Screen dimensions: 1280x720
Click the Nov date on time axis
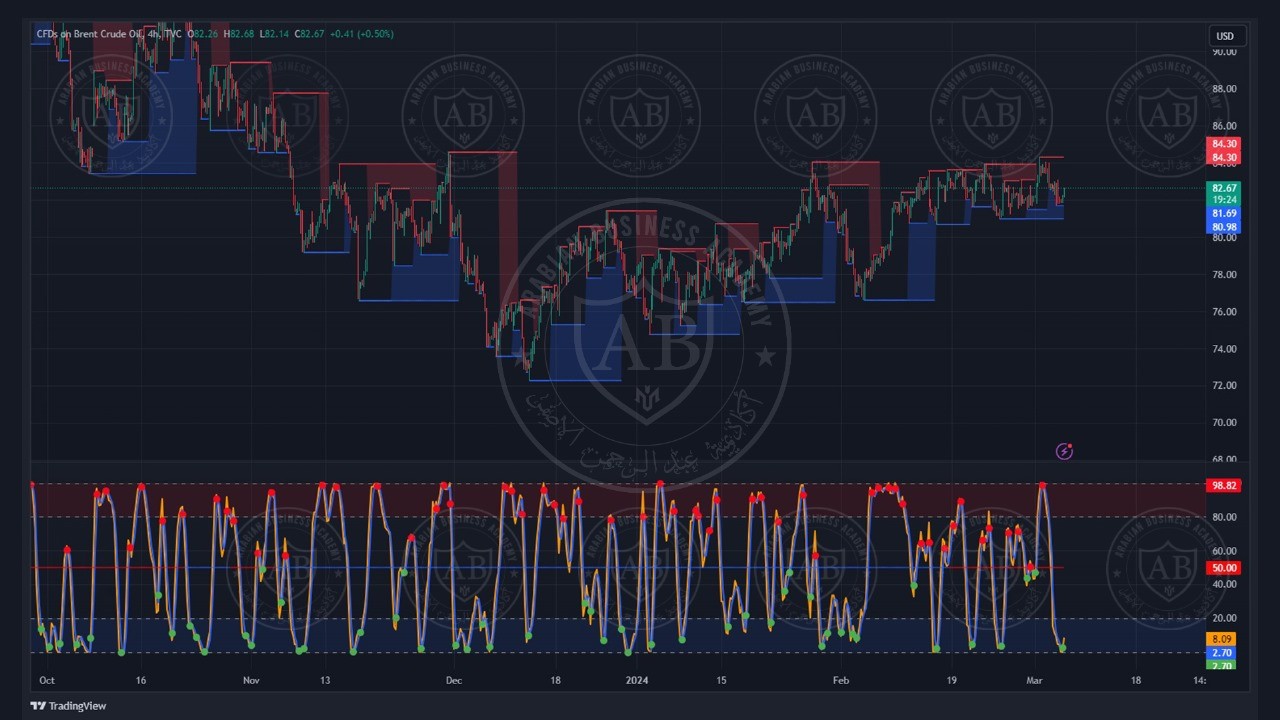(251, 681)
